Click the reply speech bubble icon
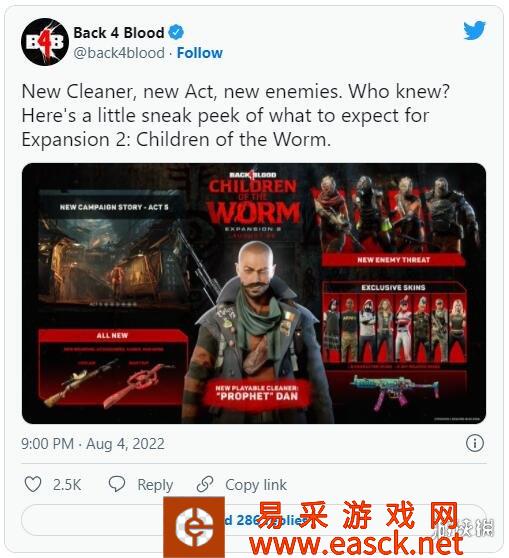This screenshot has height=558, width=509. (x=117, y=484)
